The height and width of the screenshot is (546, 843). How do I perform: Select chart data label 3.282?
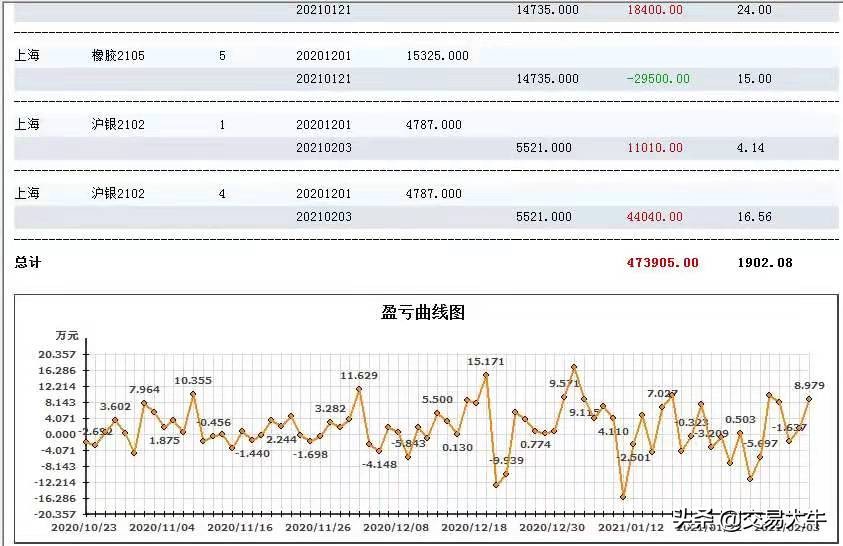pyautogui.click(x=330, y=409)
